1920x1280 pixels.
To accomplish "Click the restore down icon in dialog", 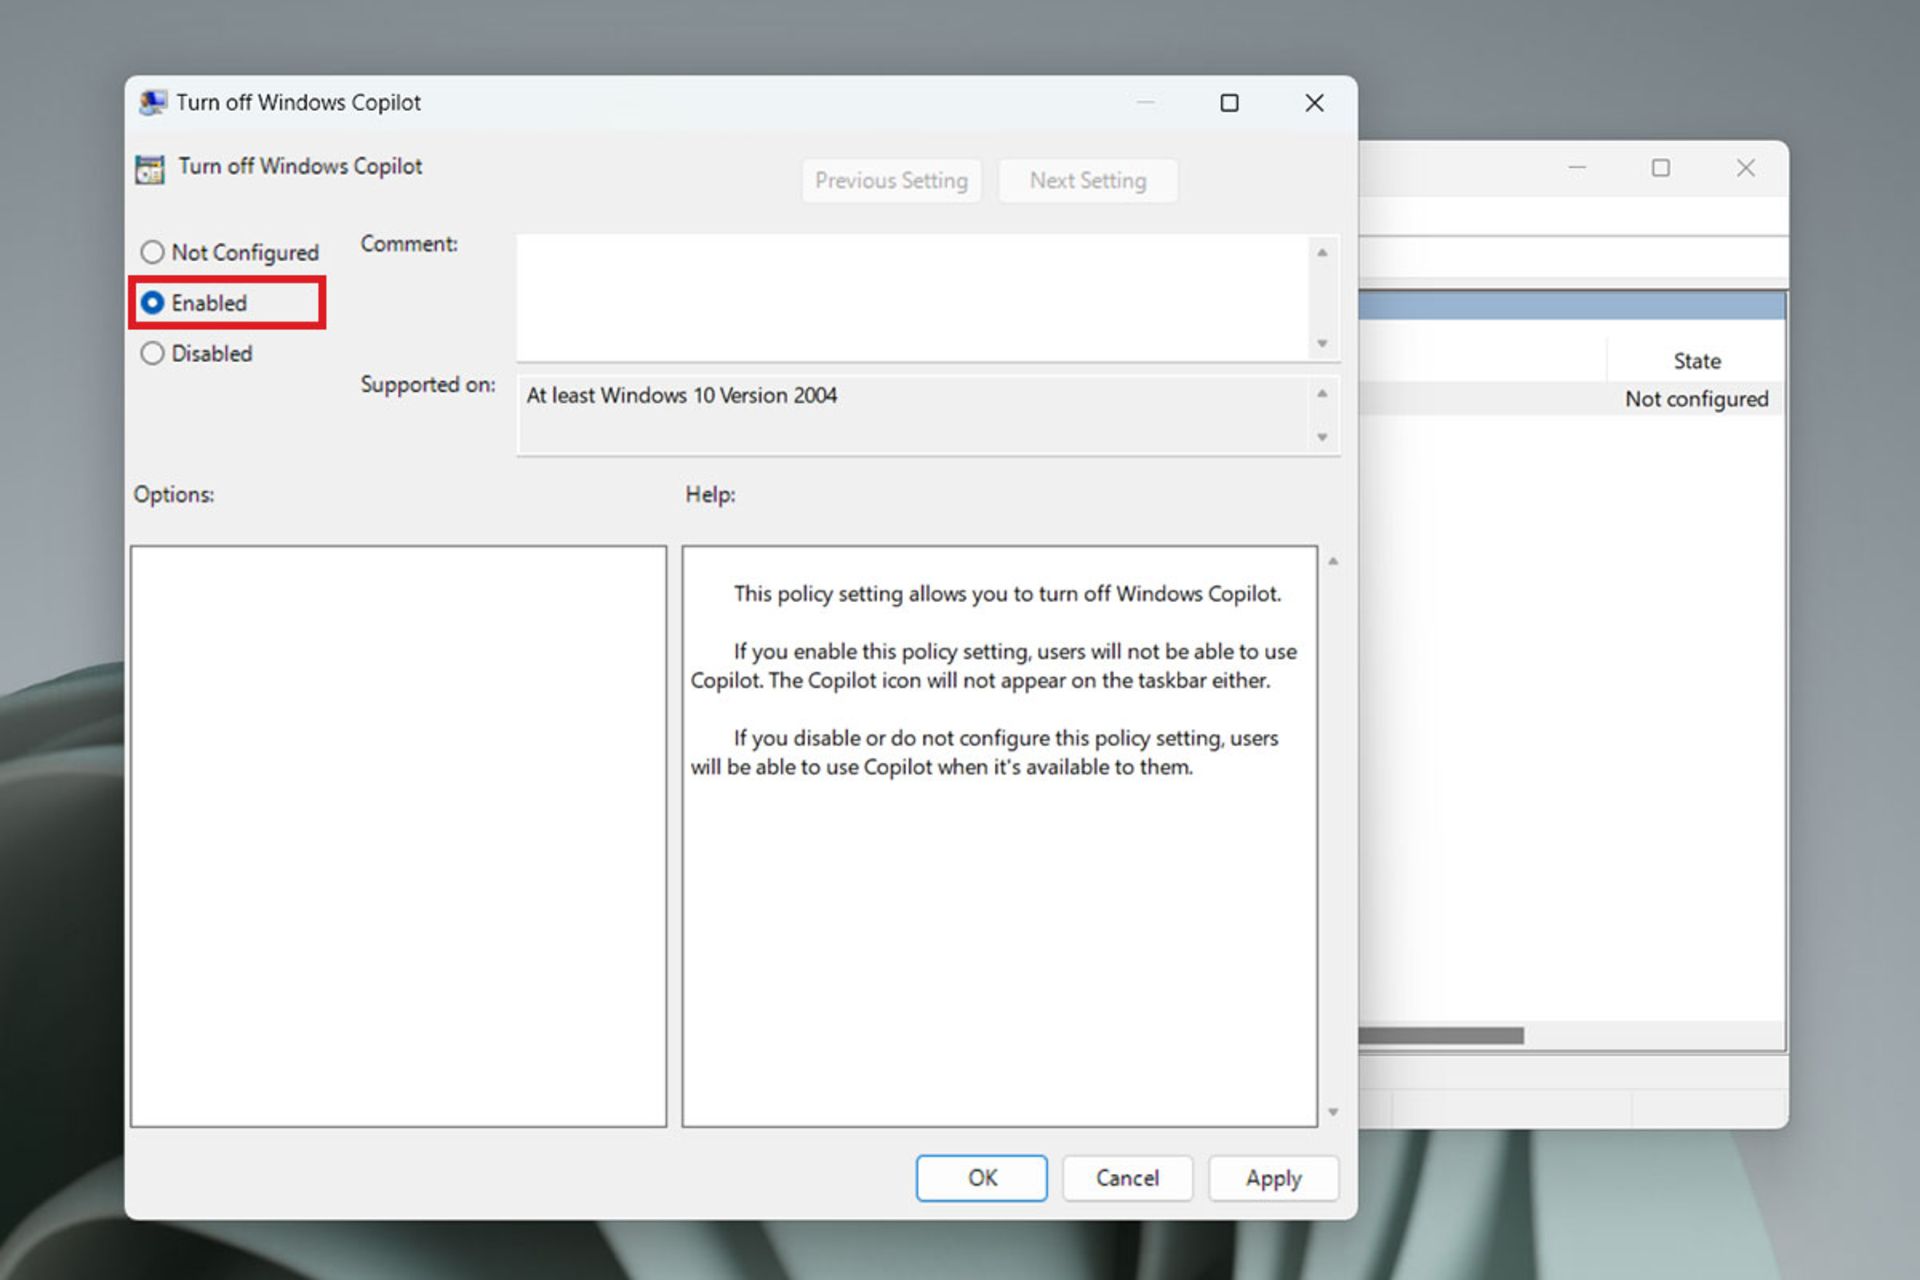I will (1227, 103).
